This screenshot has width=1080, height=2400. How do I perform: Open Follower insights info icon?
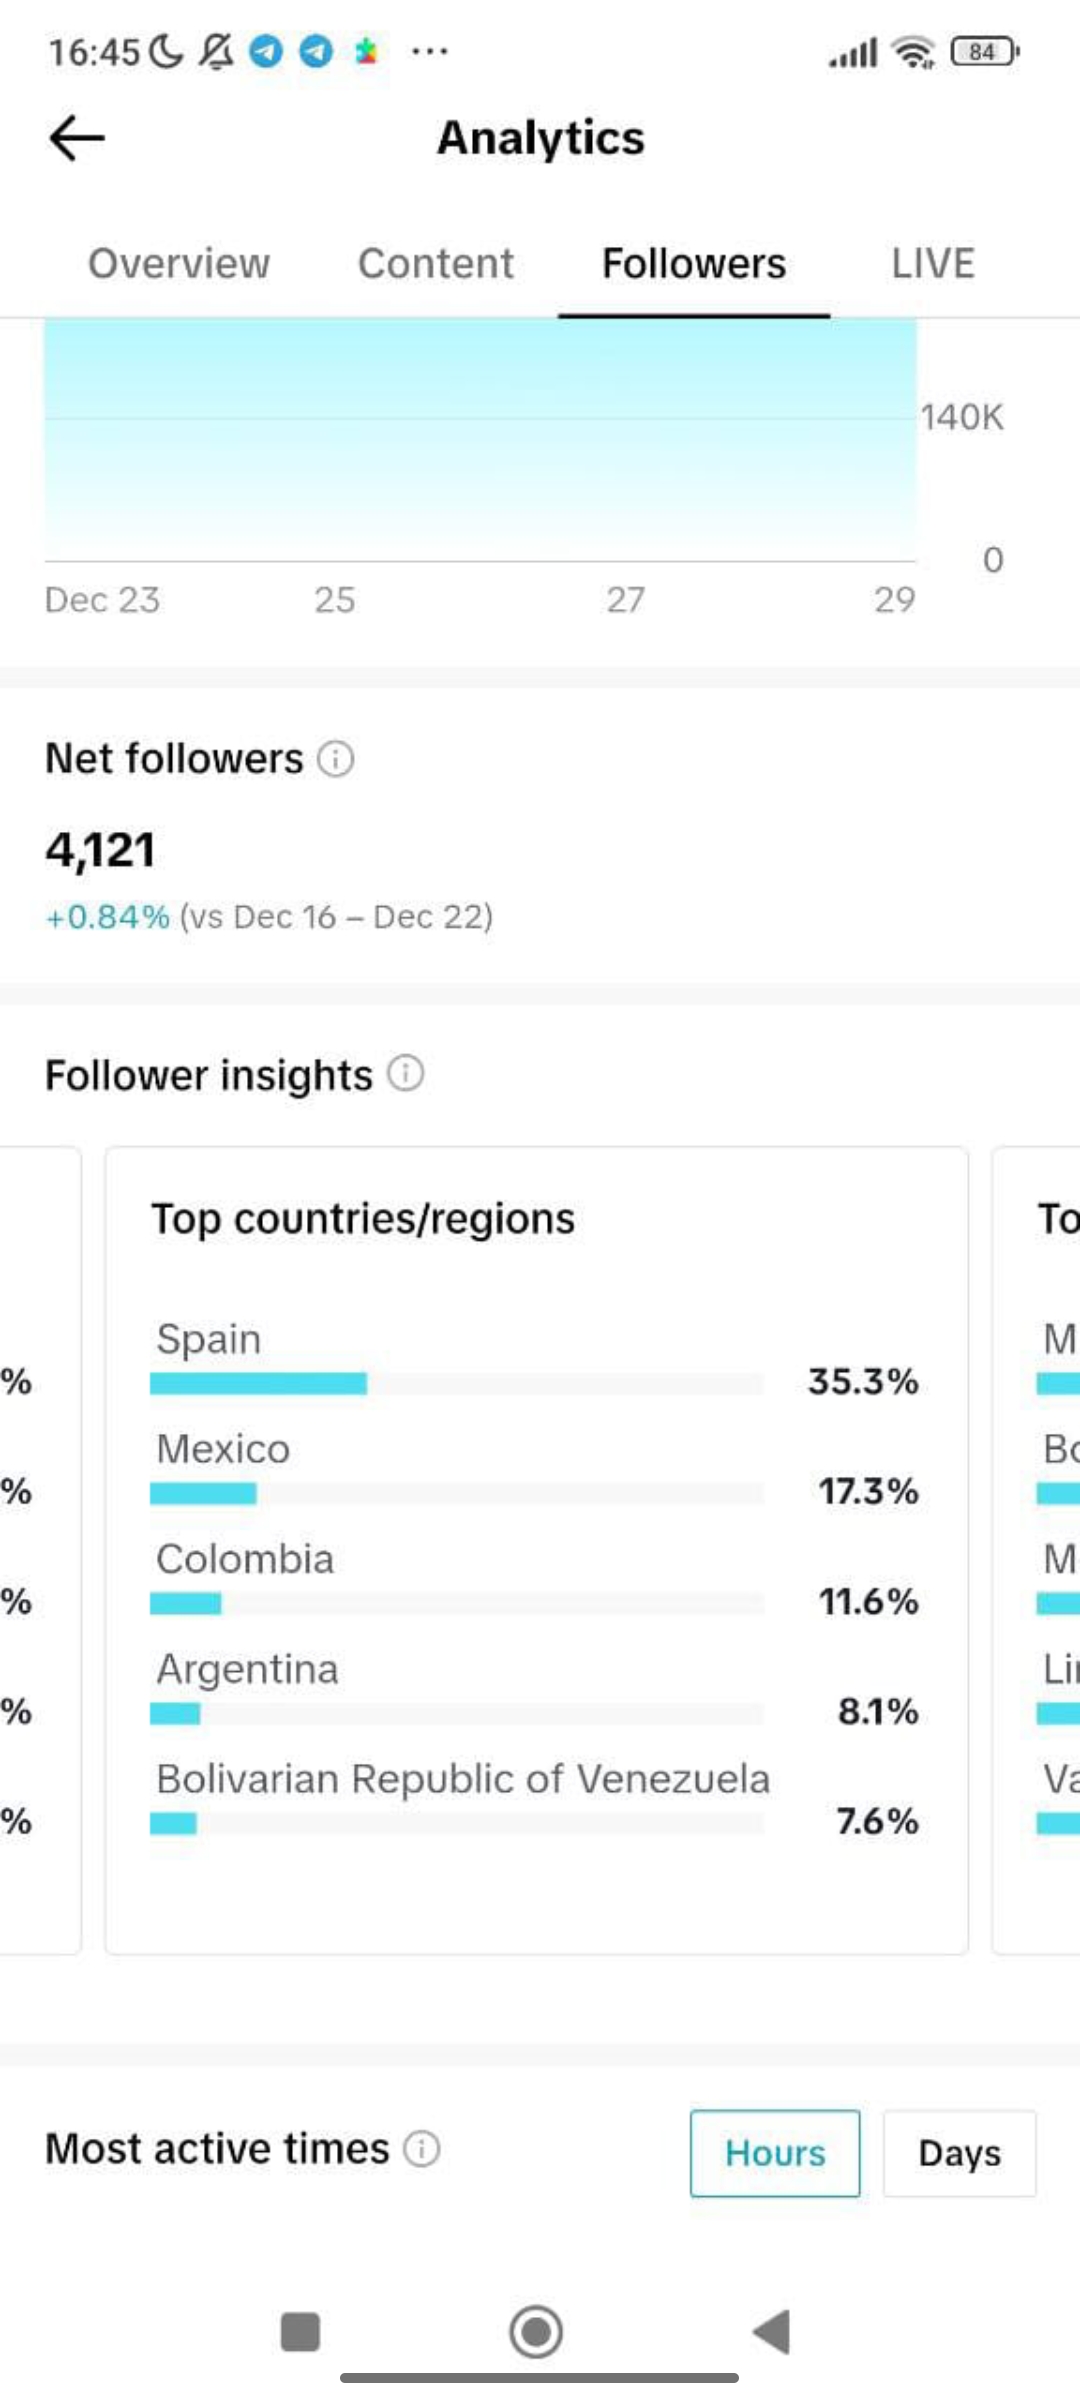(406, 1073)
